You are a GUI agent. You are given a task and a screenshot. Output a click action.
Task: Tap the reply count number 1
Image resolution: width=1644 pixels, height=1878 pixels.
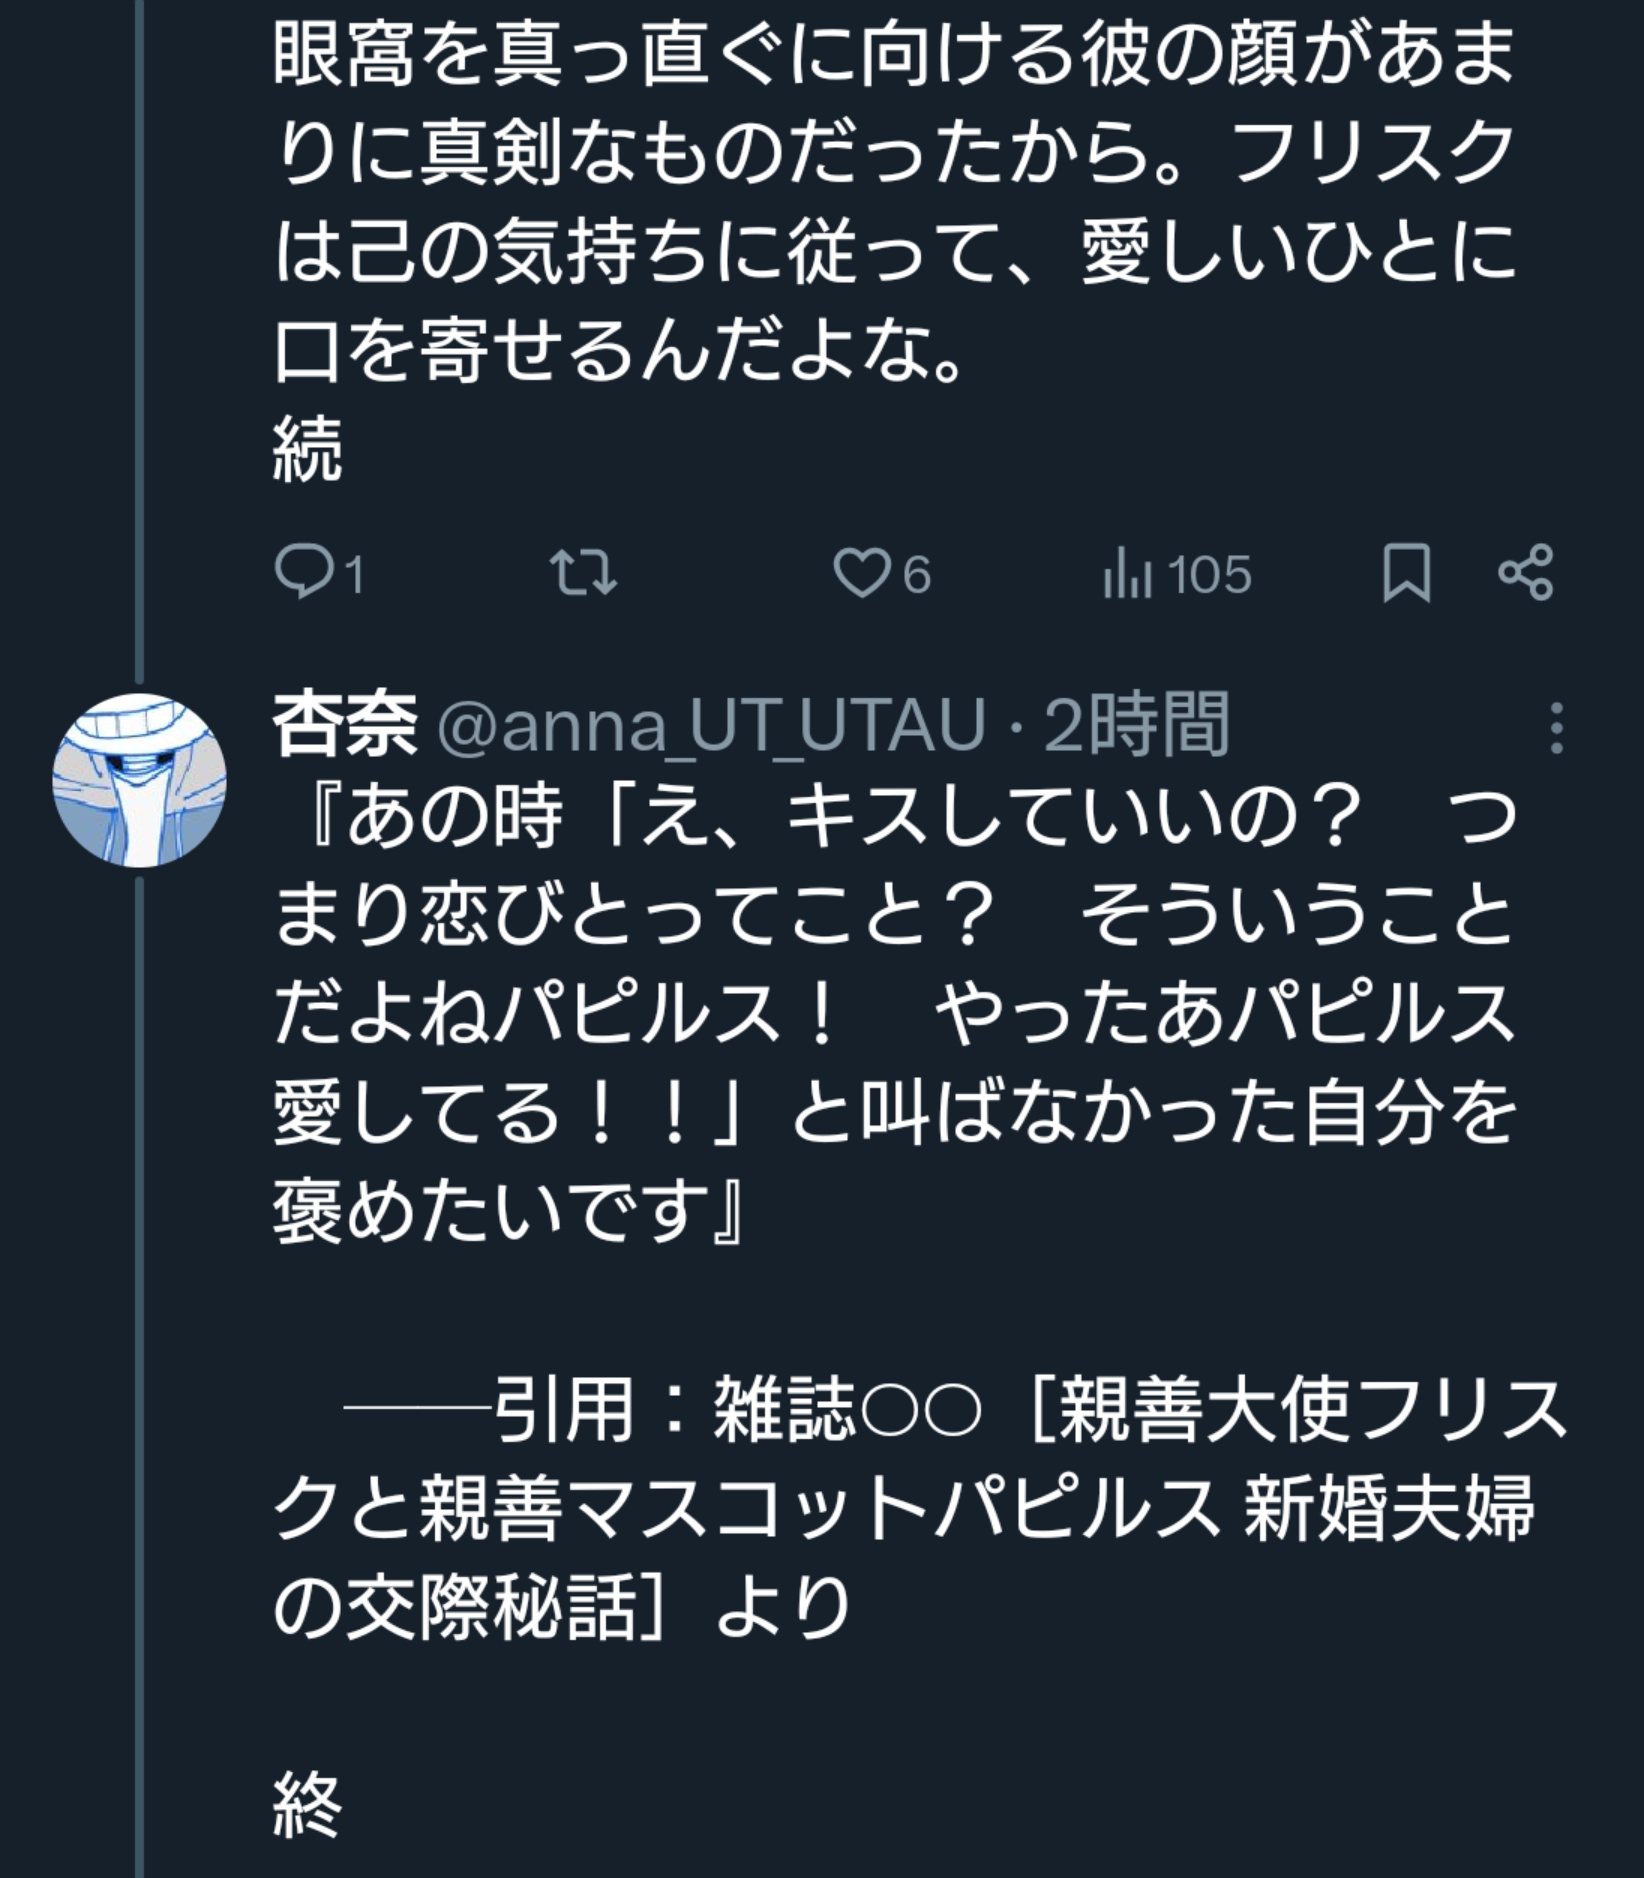(x=353, y=576)
